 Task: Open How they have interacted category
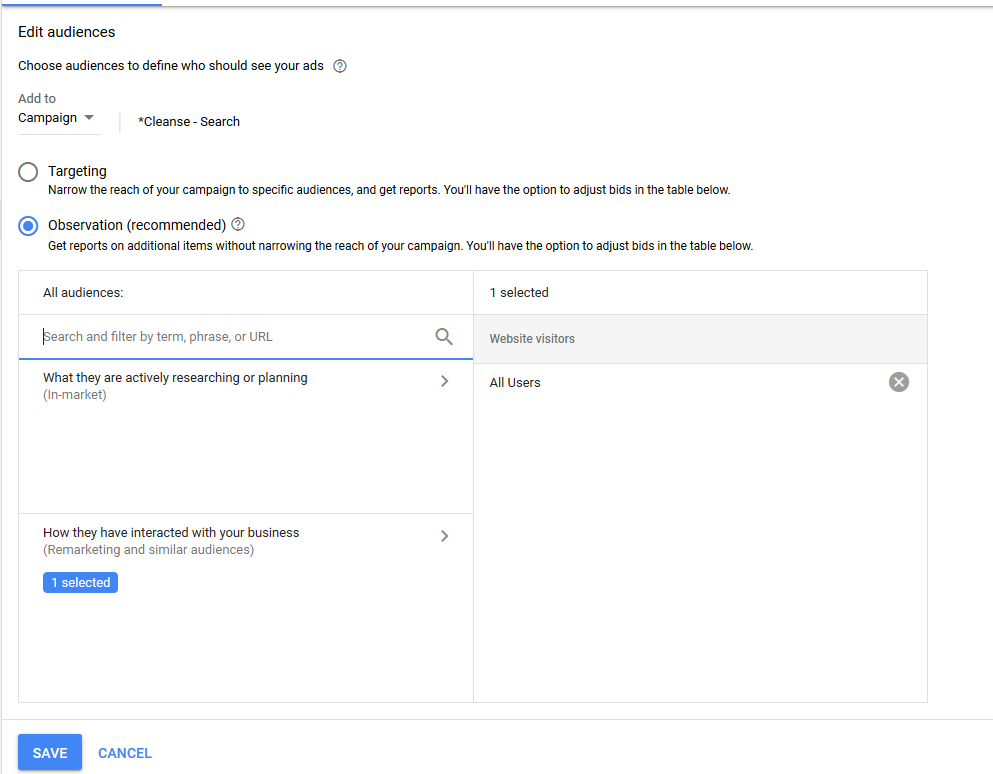pos(246,541)
